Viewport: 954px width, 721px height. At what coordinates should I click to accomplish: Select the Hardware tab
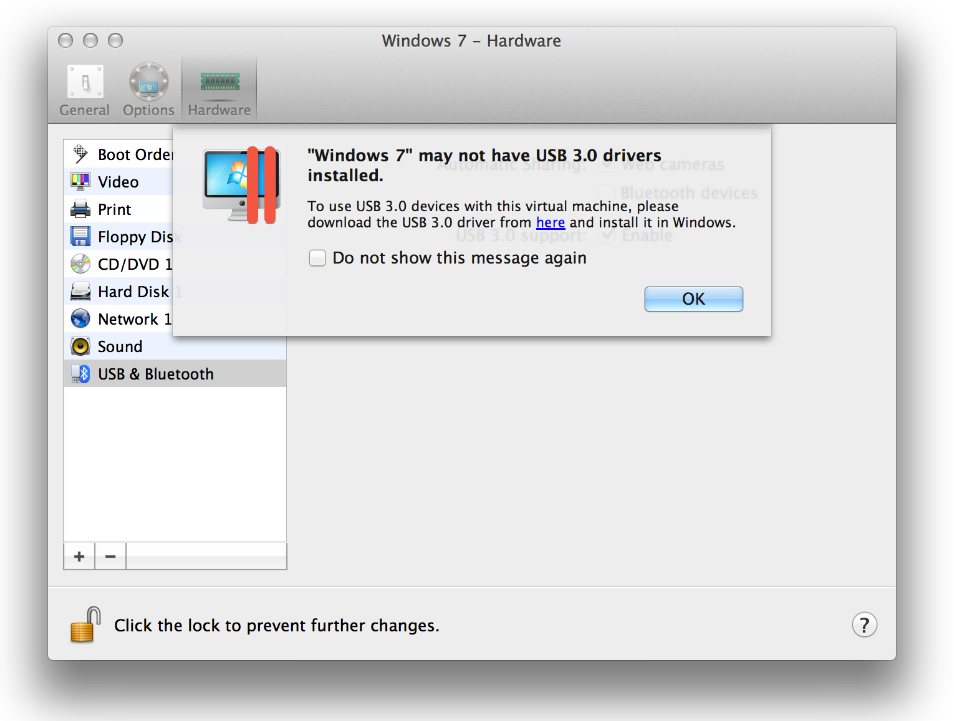[x=219, y=90]
